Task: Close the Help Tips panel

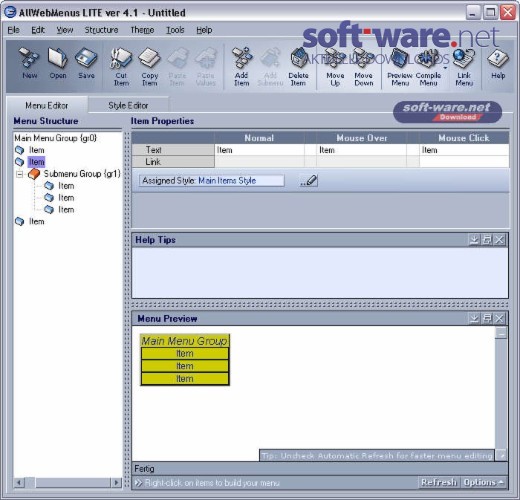Action: pyautogui.click(x=499, y=240)
